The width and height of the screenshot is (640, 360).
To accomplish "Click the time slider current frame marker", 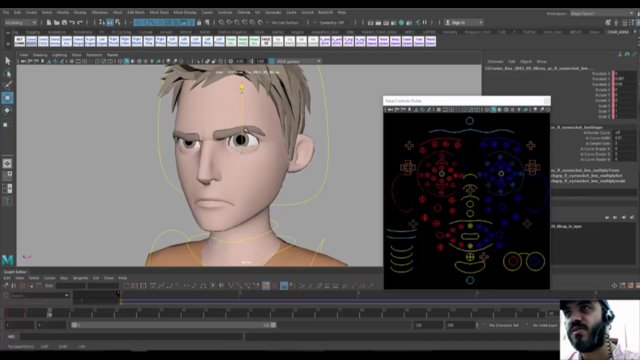I will (x=49, y=313).
